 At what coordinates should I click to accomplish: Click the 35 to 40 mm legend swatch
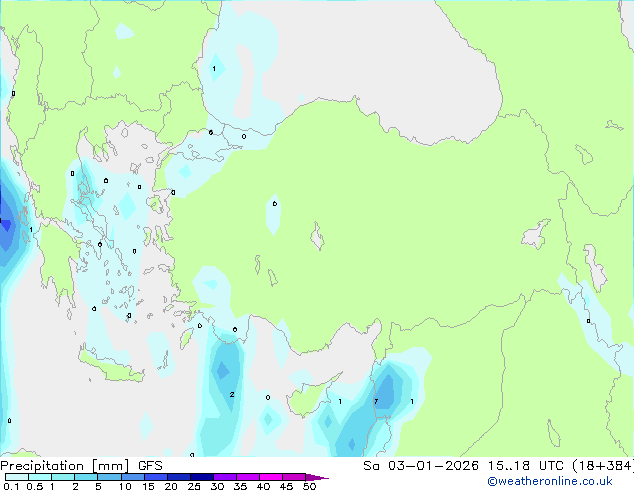pyautogui.click(x=248, y=477)
